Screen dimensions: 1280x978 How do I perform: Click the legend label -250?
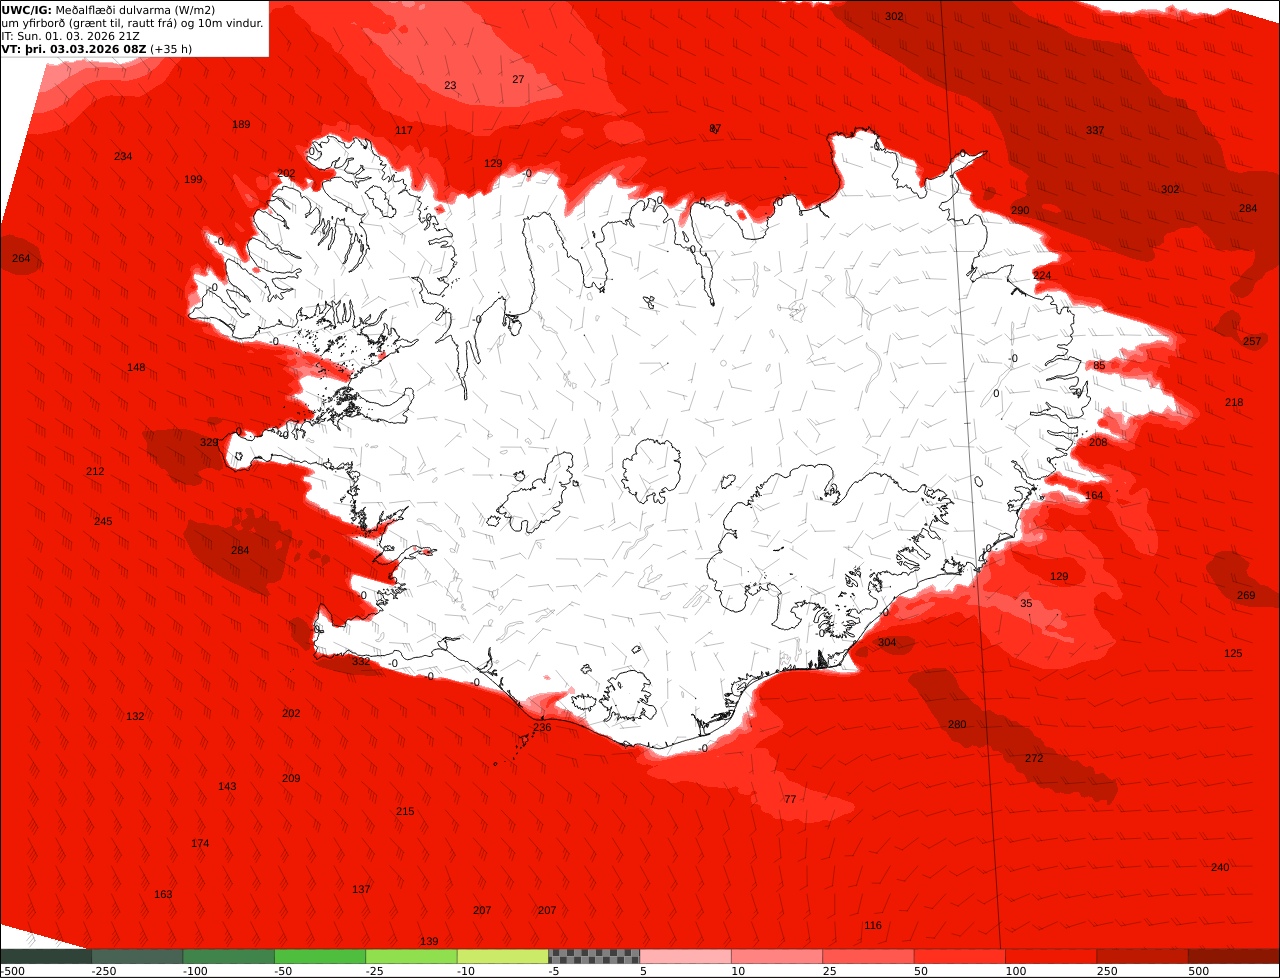point(104,971)
